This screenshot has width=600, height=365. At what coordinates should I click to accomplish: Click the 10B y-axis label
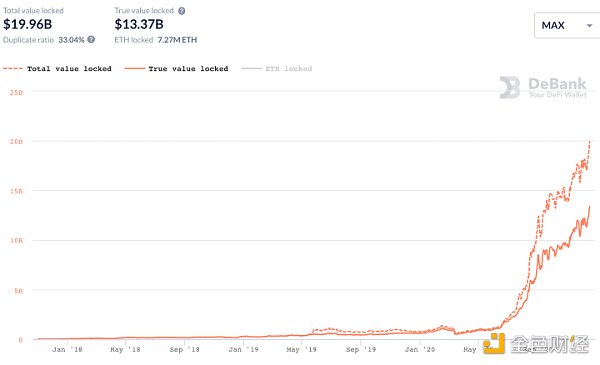pos(16,240)
